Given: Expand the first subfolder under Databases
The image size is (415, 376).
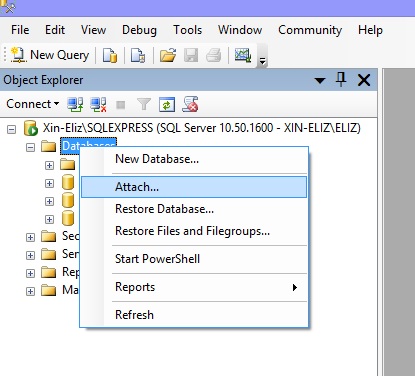Looking at the screenshot, I should tap(49, 165).
